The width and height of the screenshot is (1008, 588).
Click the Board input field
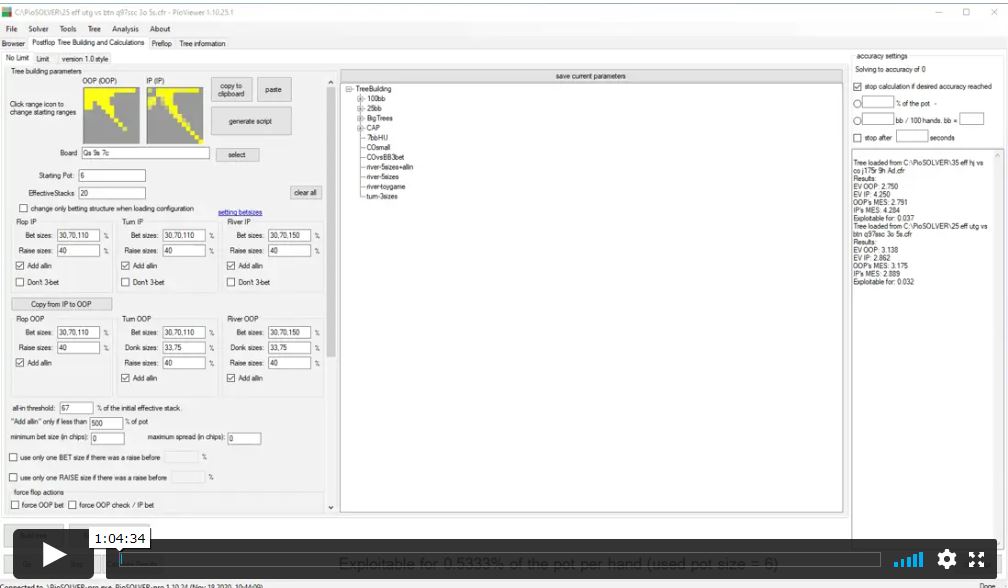point(145,153)
